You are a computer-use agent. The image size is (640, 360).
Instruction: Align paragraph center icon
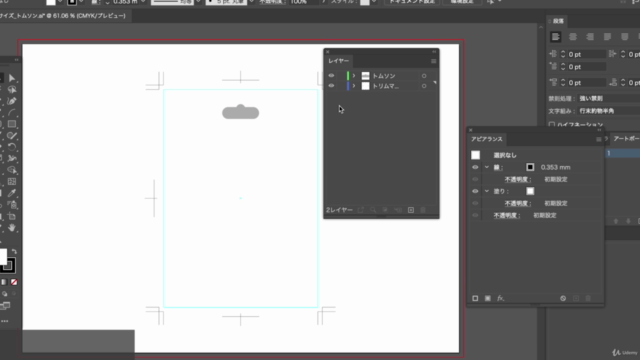point(573,37)
